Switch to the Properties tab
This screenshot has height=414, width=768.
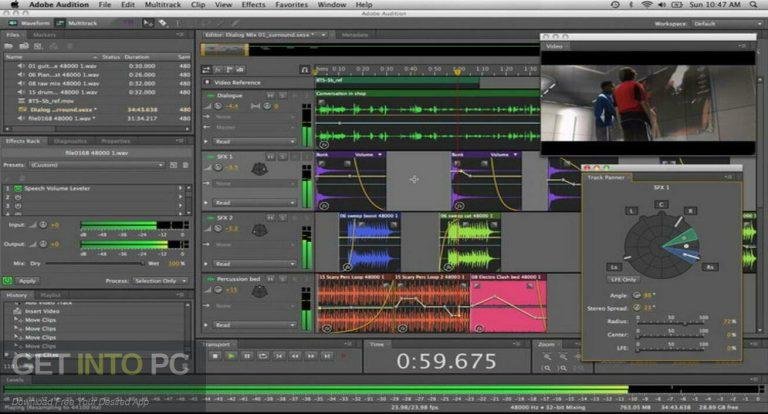click(x=116, y=141)
